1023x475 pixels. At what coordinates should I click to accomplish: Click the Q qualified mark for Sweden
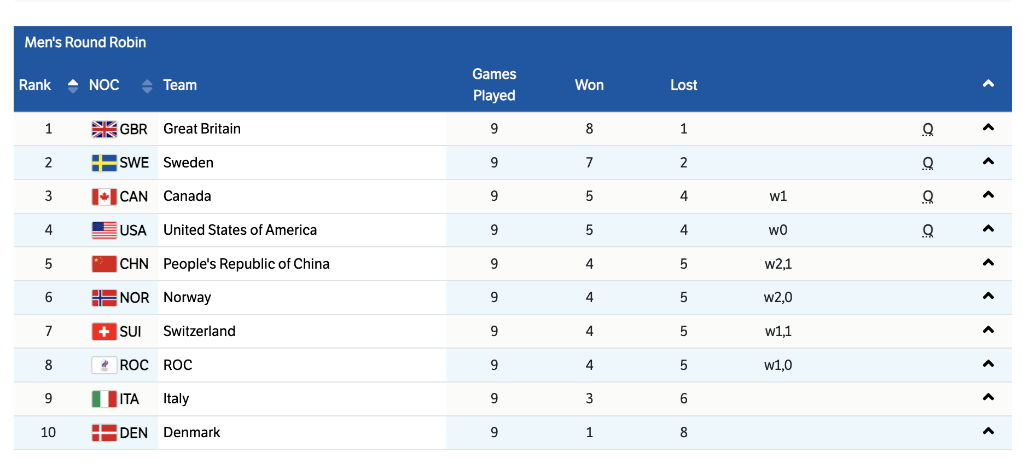point(928,163)
